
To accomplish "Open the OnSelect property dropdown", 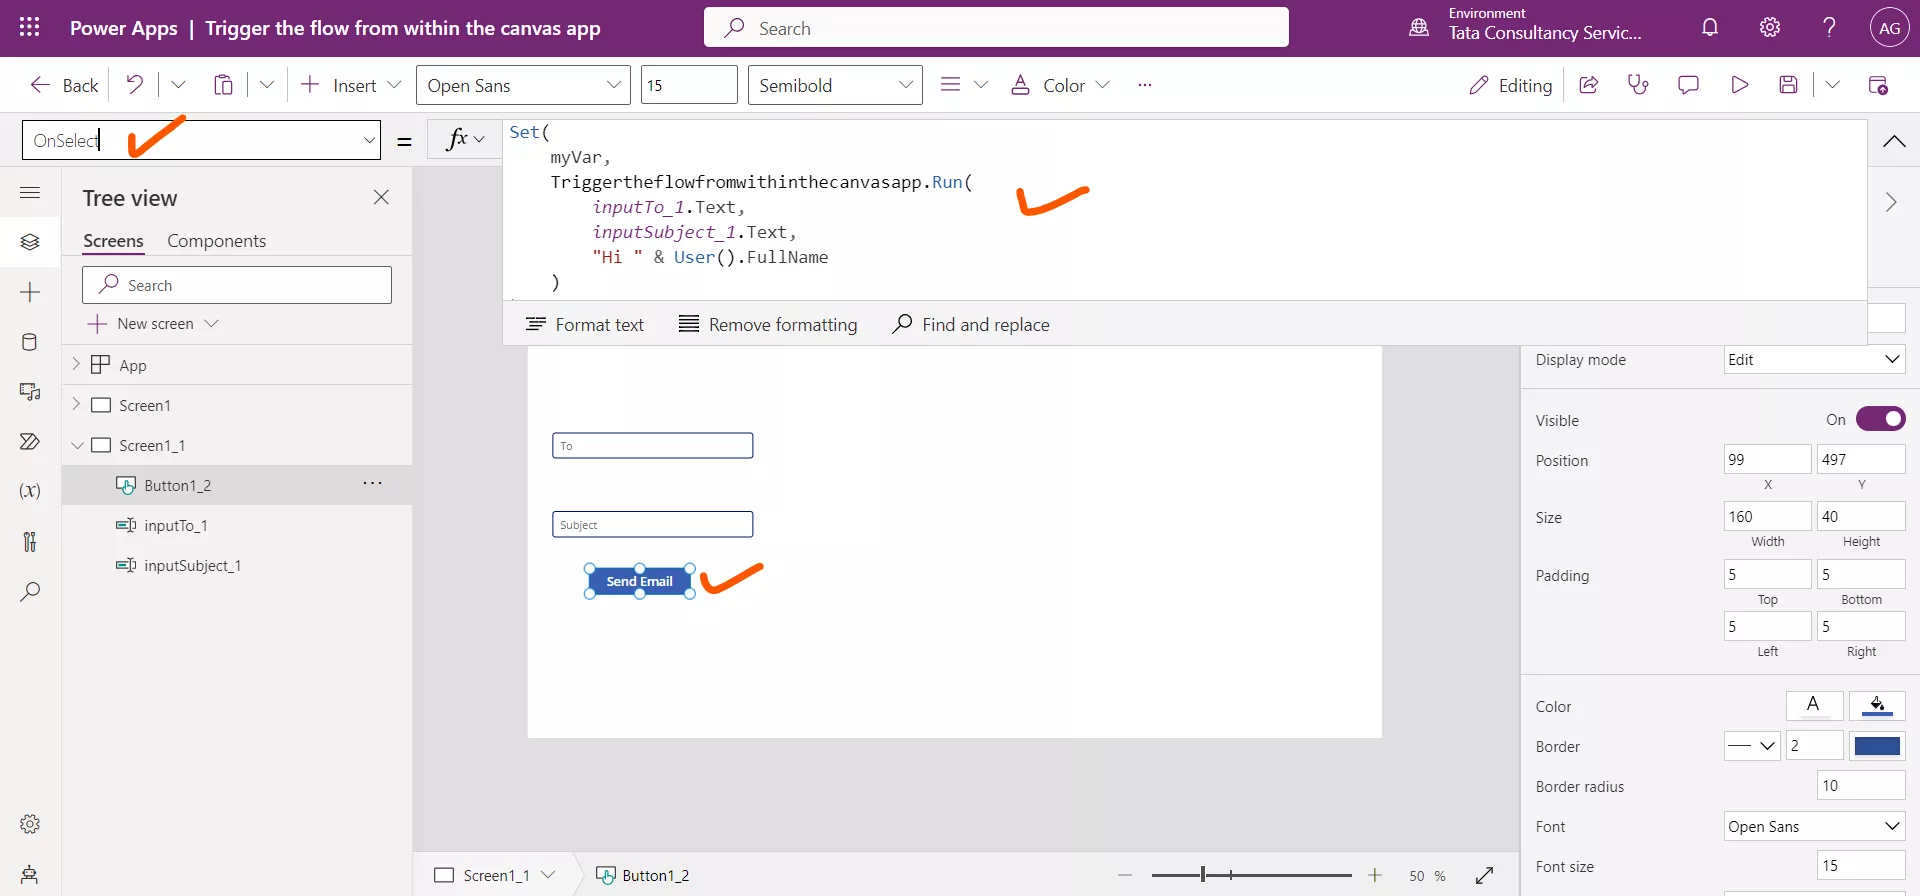I will (369, 140).
